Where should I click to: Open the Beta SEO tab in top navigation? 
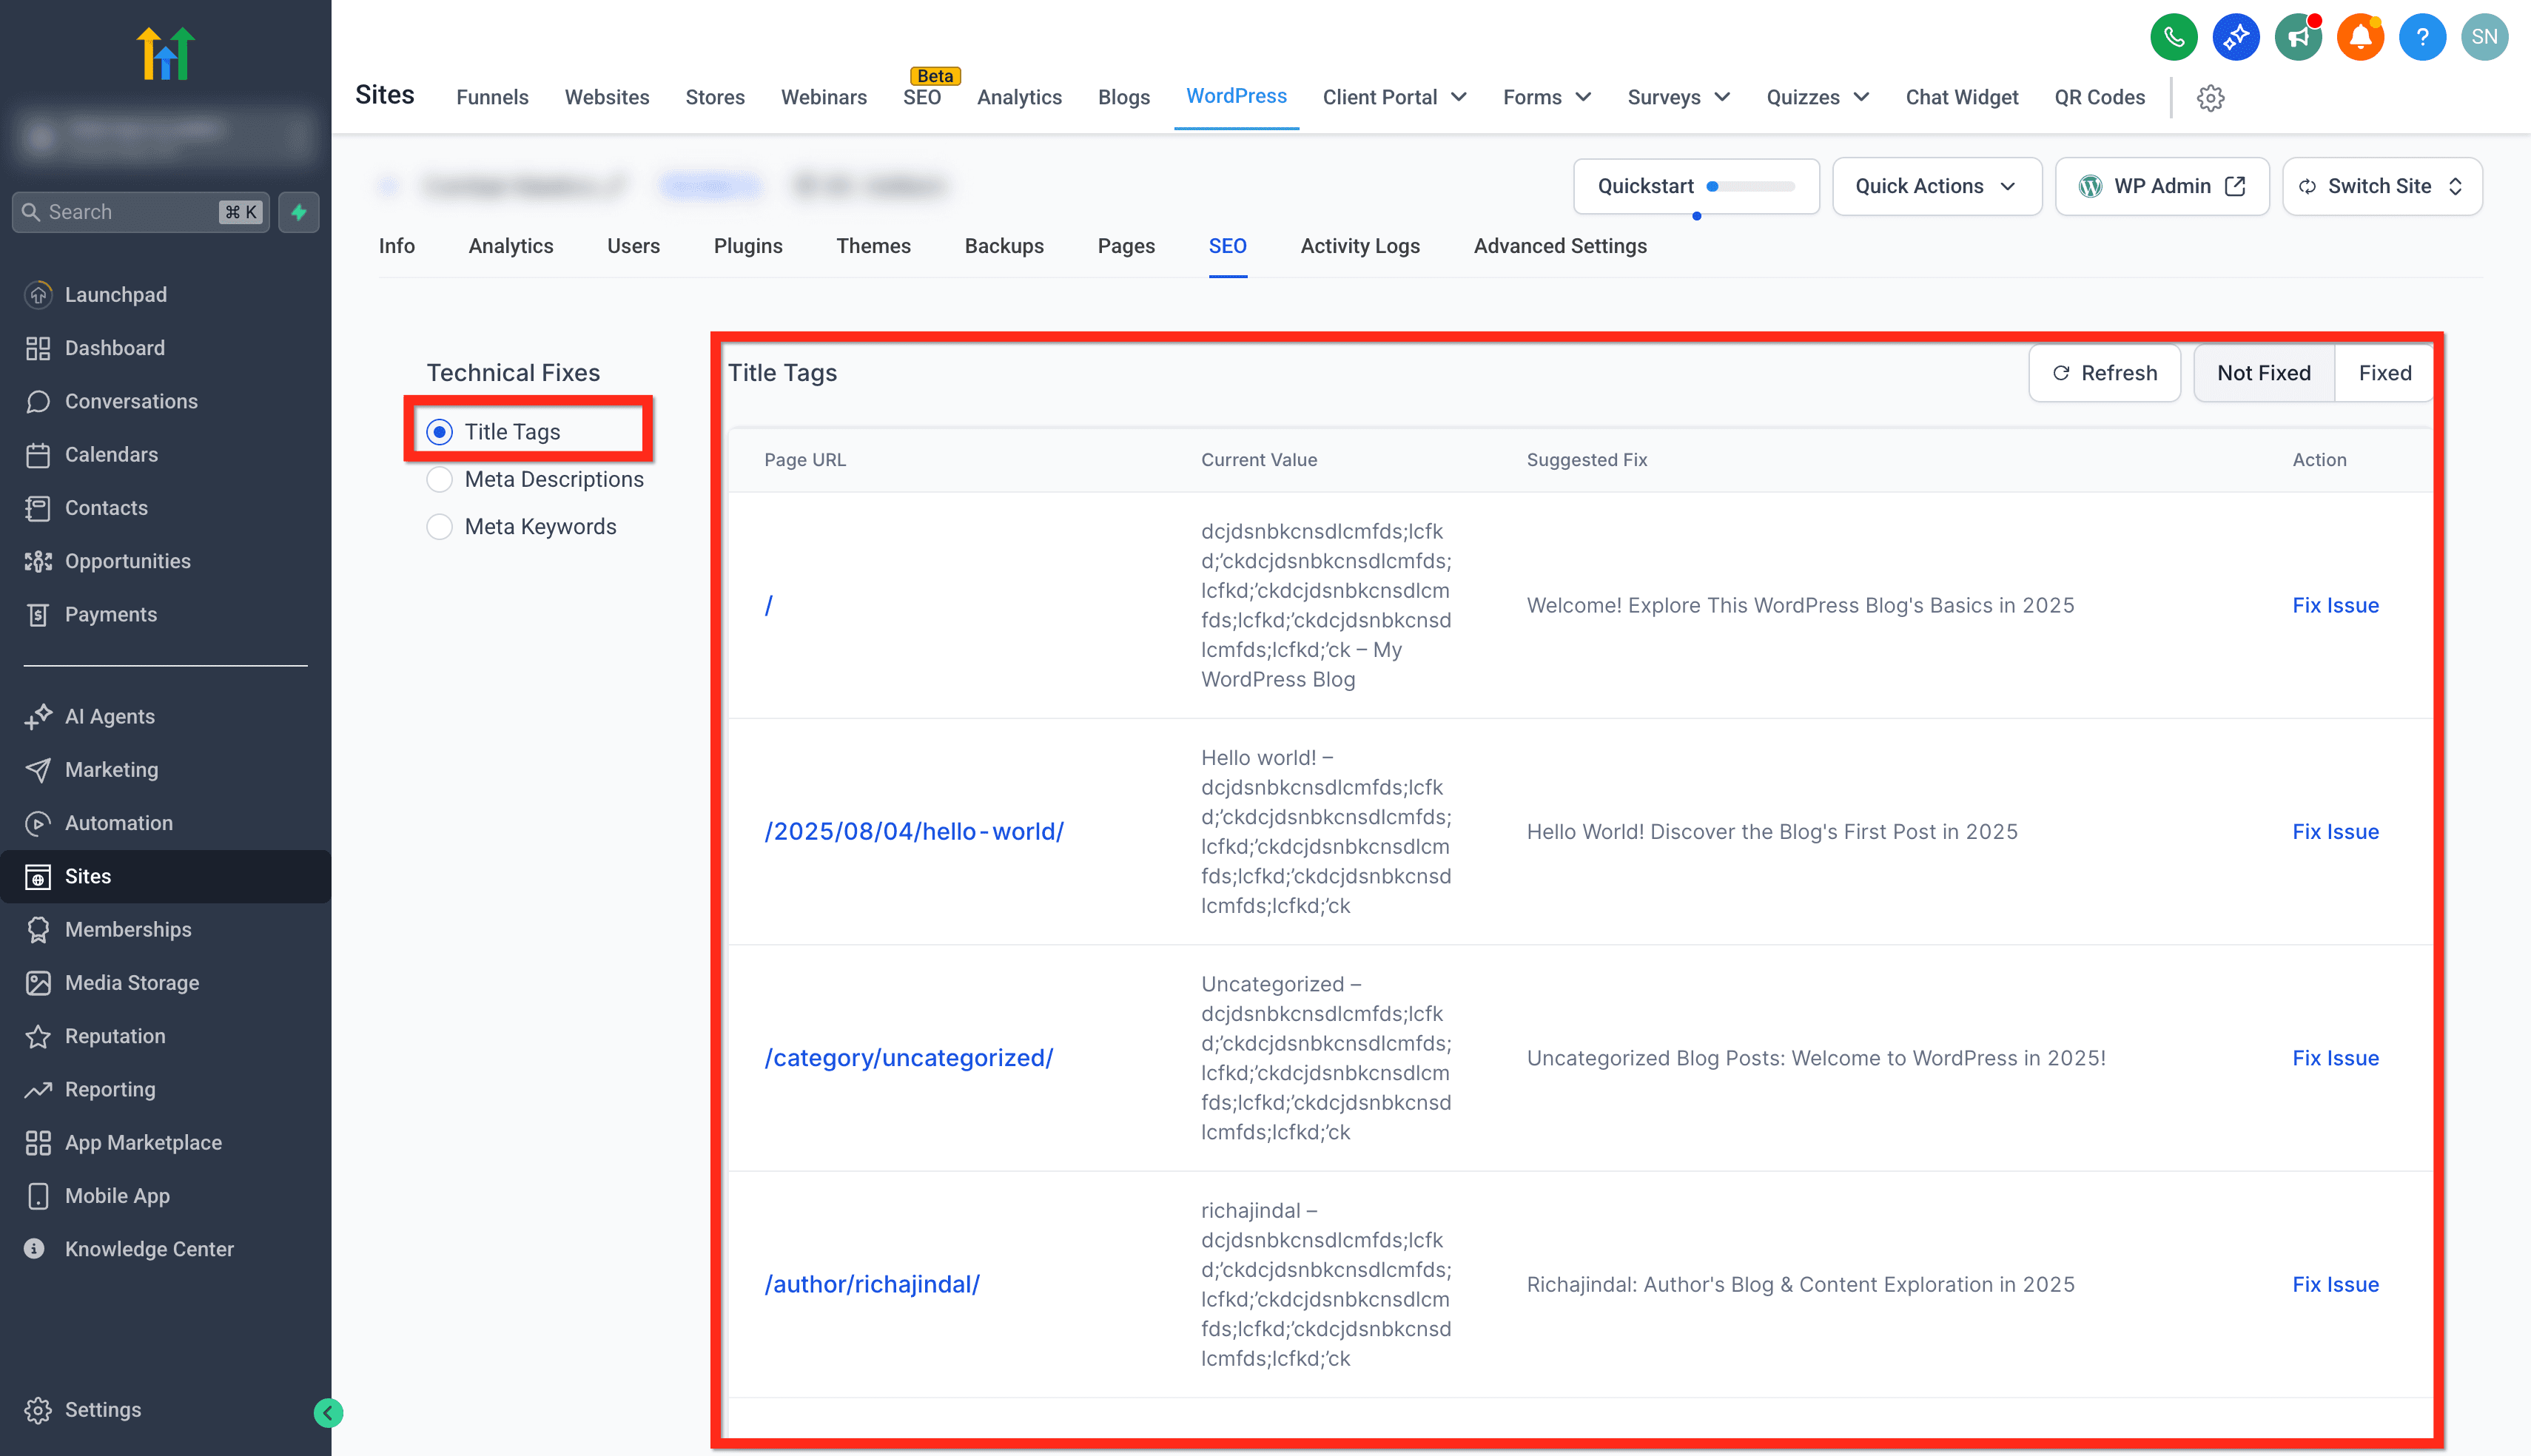coord(921,97)
